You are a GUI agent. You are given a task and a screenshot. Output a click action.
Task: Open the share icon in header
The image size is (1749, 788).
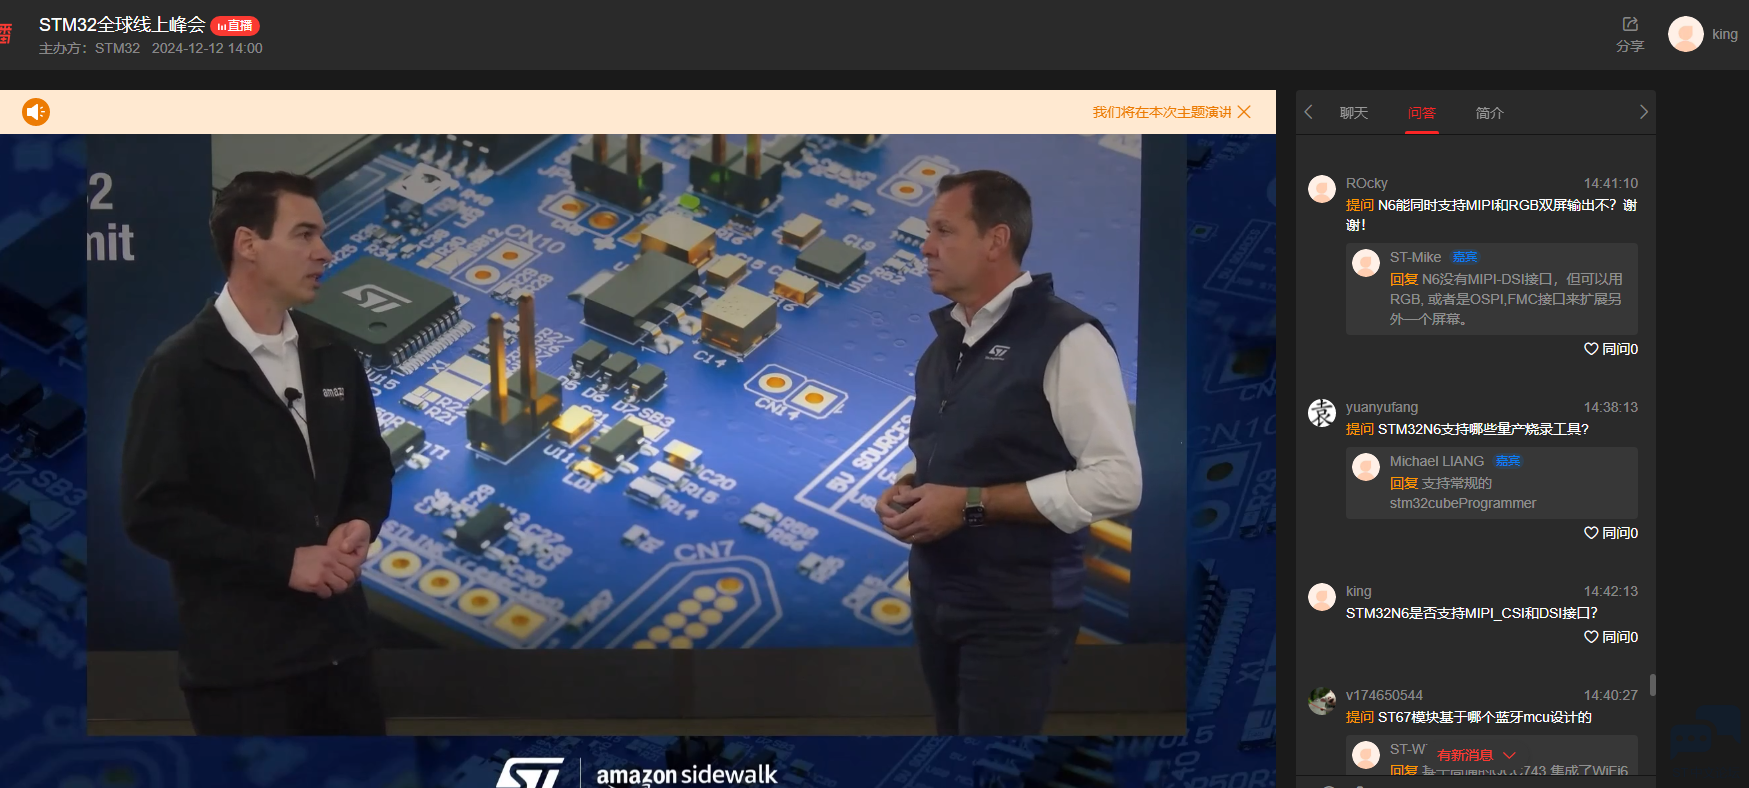(1630, 24)
